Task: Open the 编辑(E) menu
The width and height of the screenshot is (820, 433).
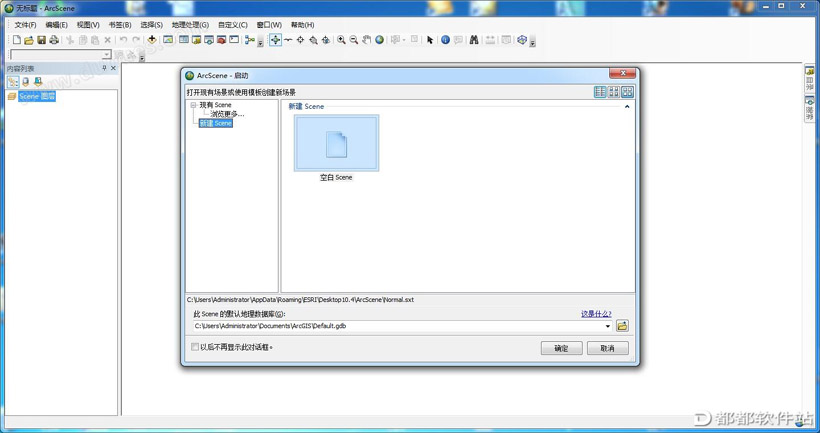Action: 56,25
